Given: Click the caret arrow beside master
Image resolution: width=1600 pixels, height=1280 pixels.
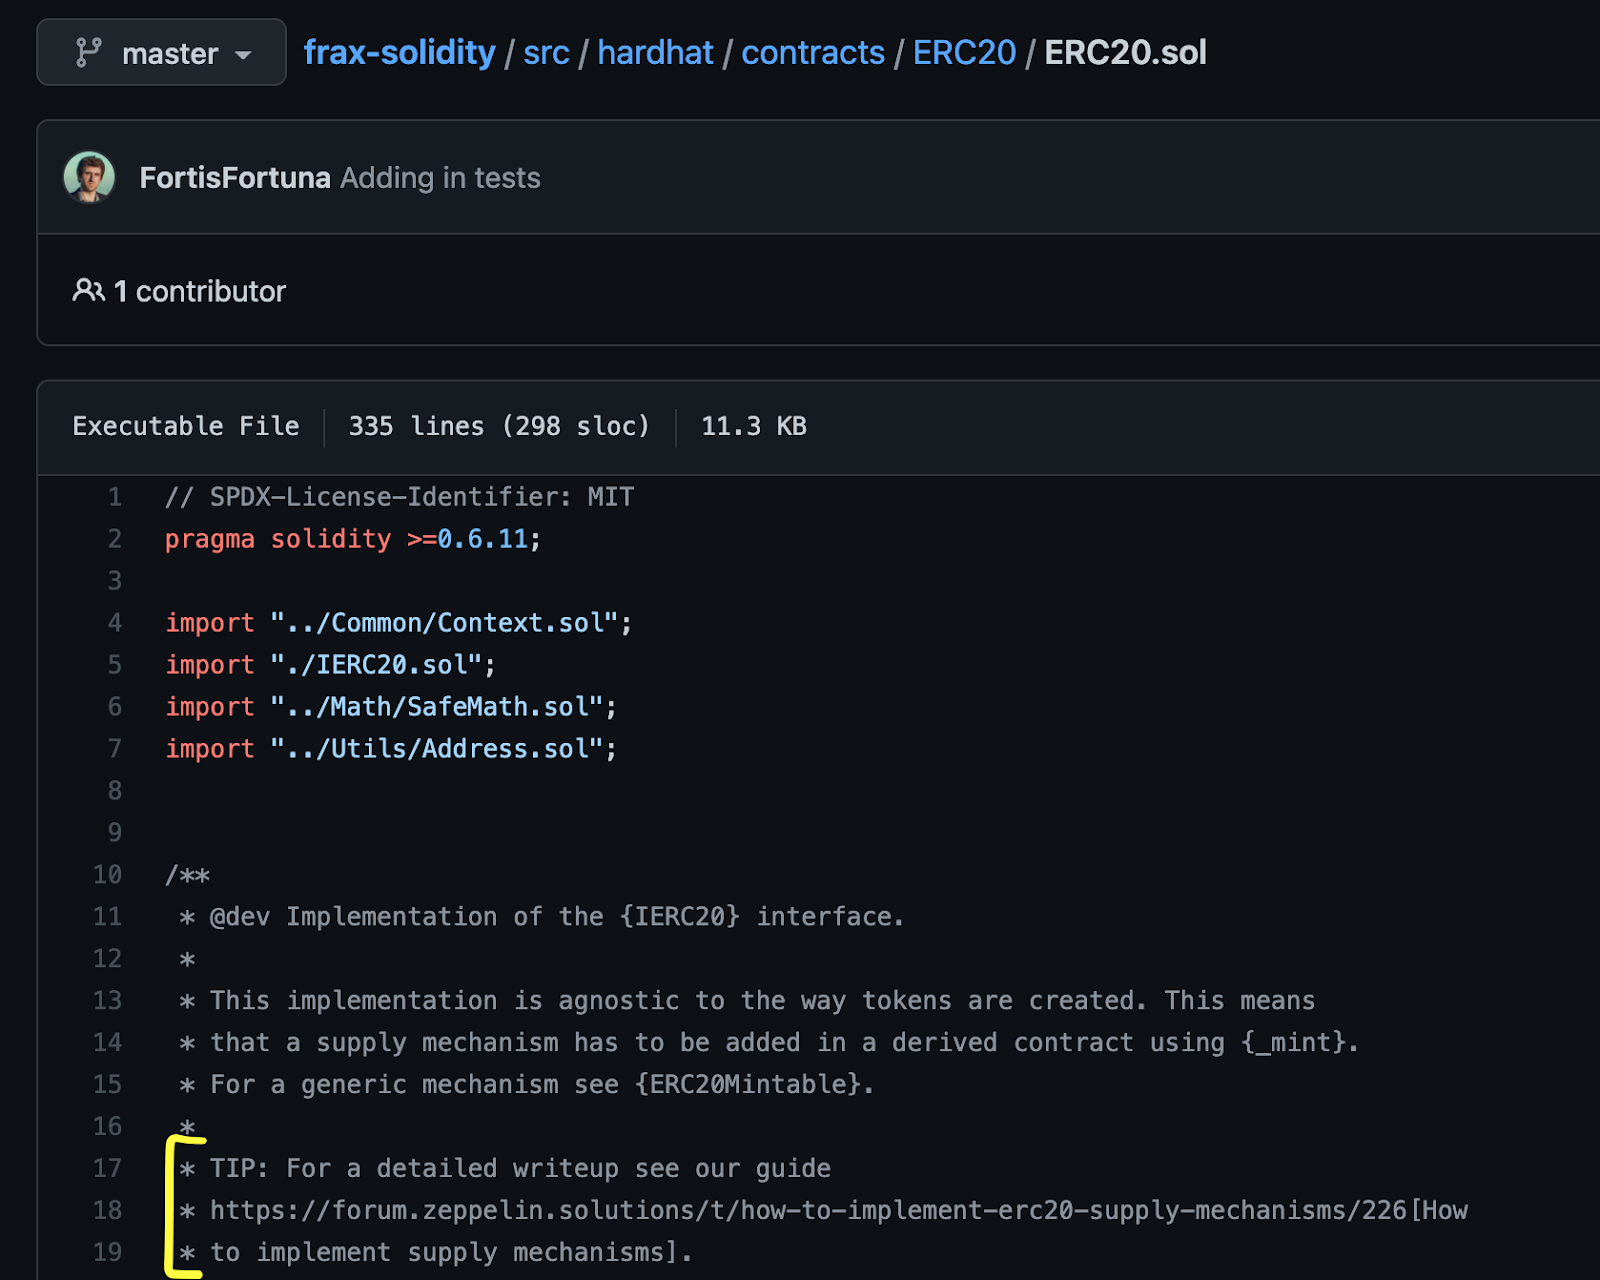Looking at the screenshot, I should 243,54.
